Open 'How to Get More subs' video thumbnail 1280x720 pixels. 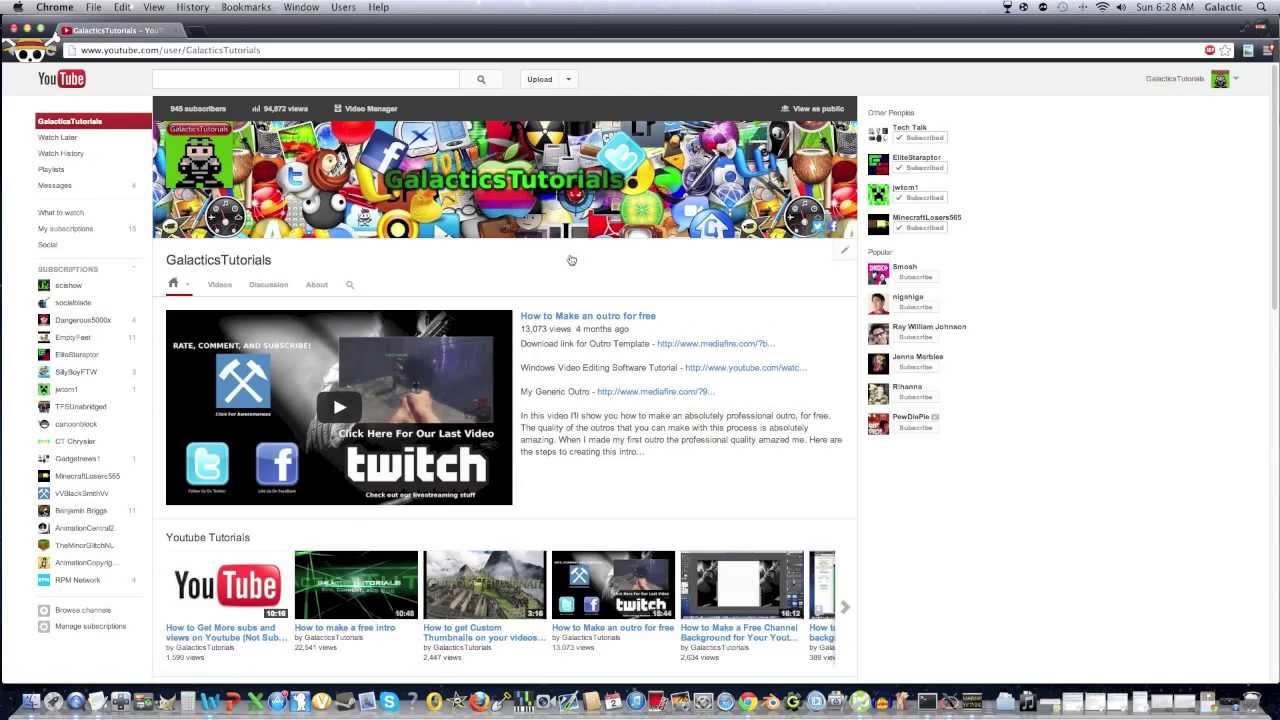pos(228,585)
